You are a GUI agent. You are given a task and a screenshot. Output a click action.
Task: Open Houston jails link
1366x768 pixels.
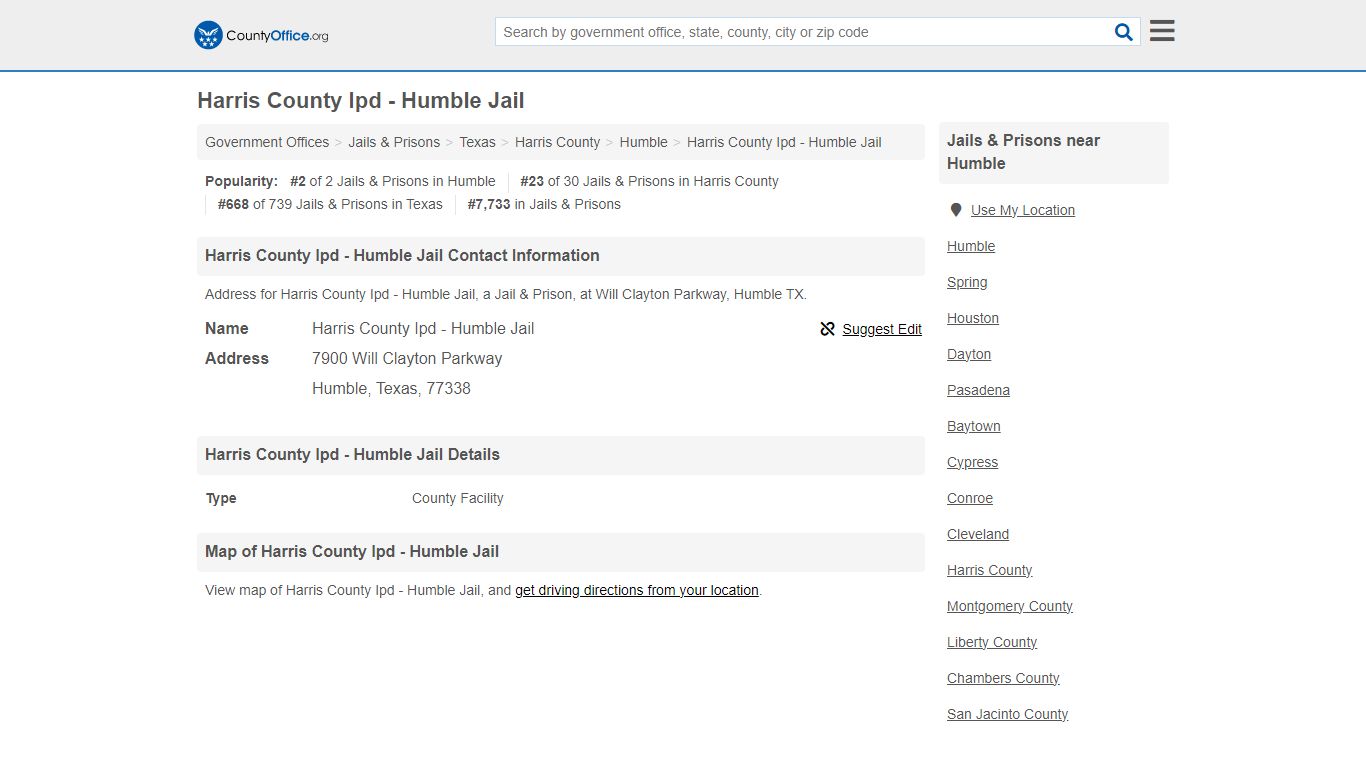tap(973, 318)
